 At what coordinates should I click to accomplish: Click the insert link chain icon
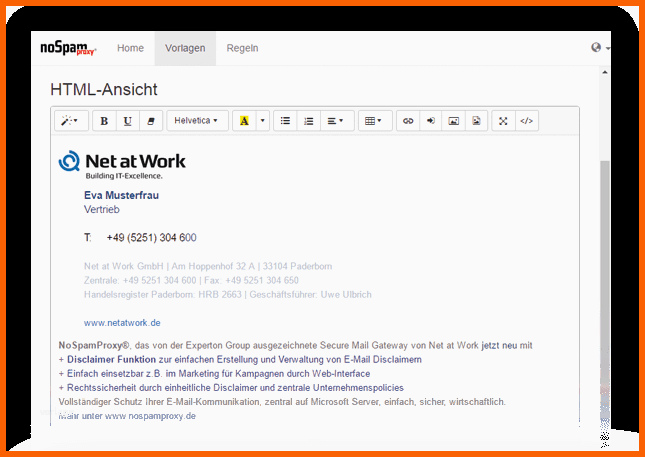[x=408, y=121]
